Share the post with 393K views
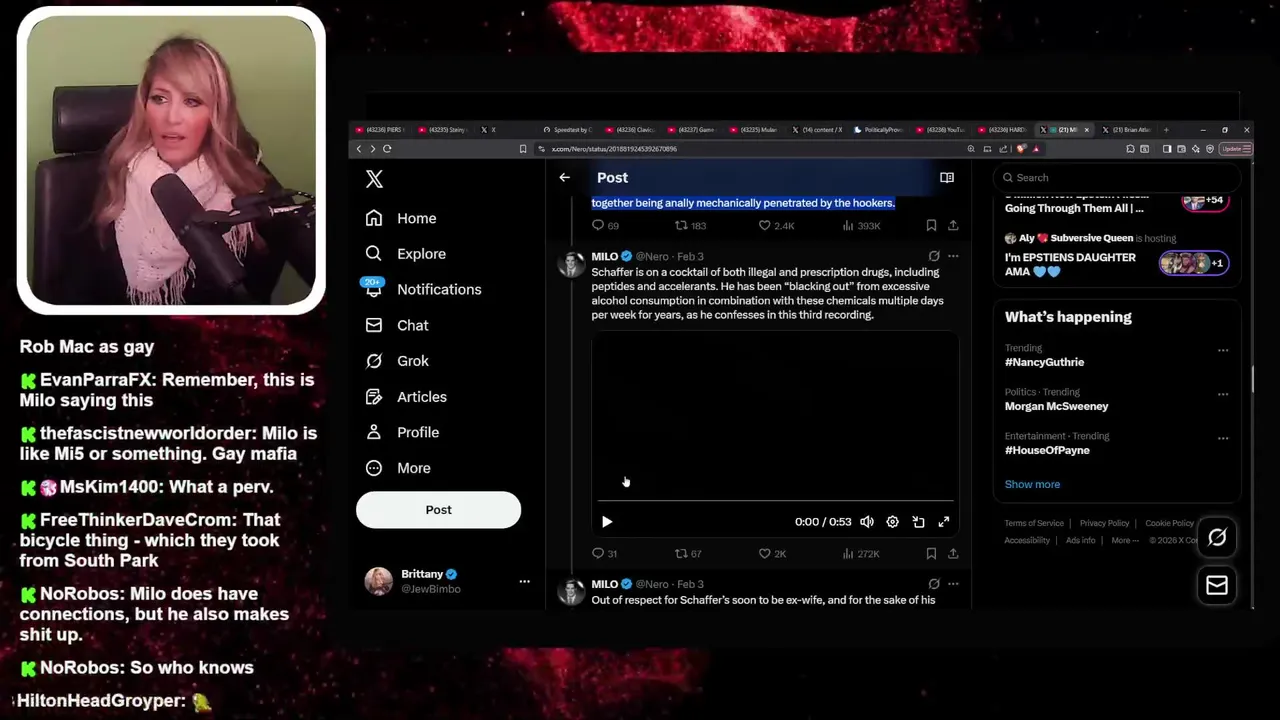 (953, 226)
